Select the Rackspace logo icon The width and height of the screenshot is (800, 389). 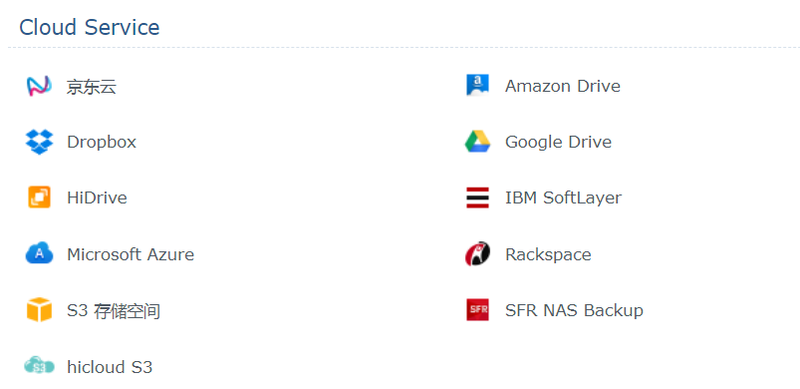pyautogui.click(x=478, y=254)
